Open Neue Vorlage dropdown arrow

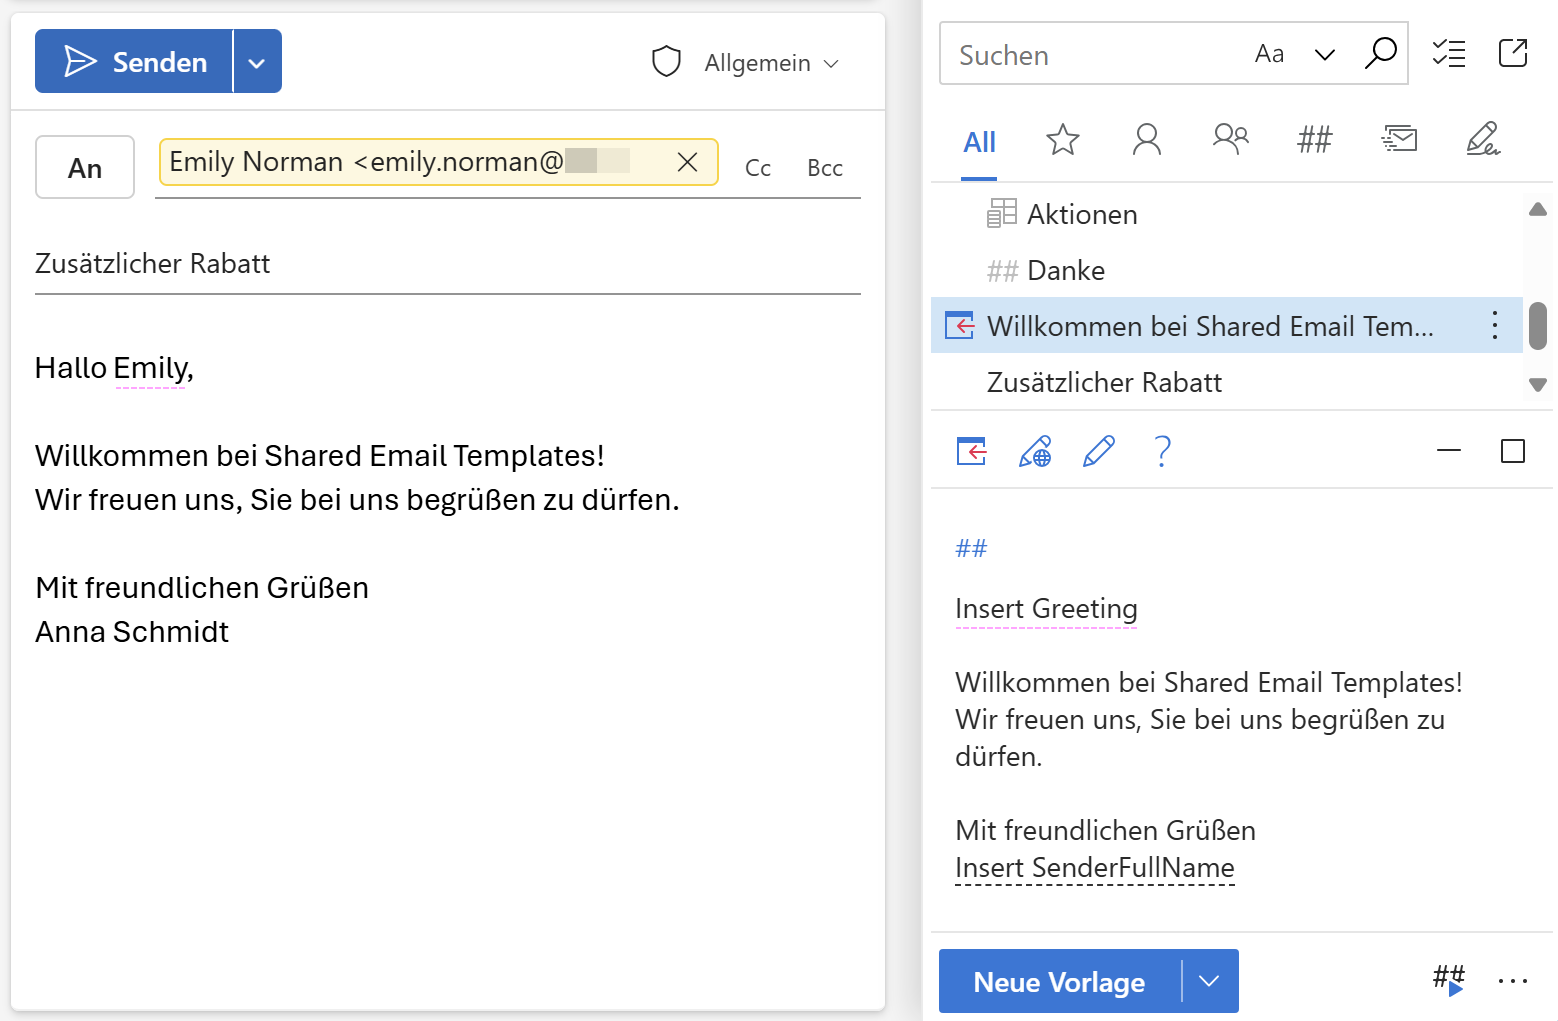(1209, 982)
